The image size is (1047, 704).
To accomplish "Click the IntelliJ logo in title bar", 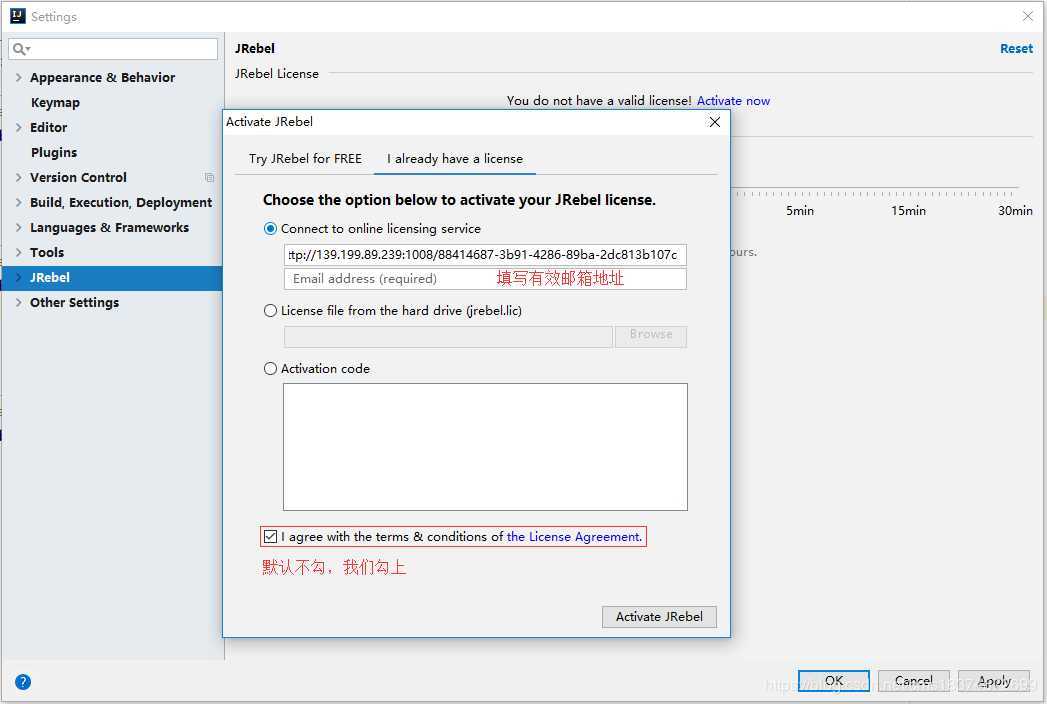I will pyautogui.click(x=17, y=16).
